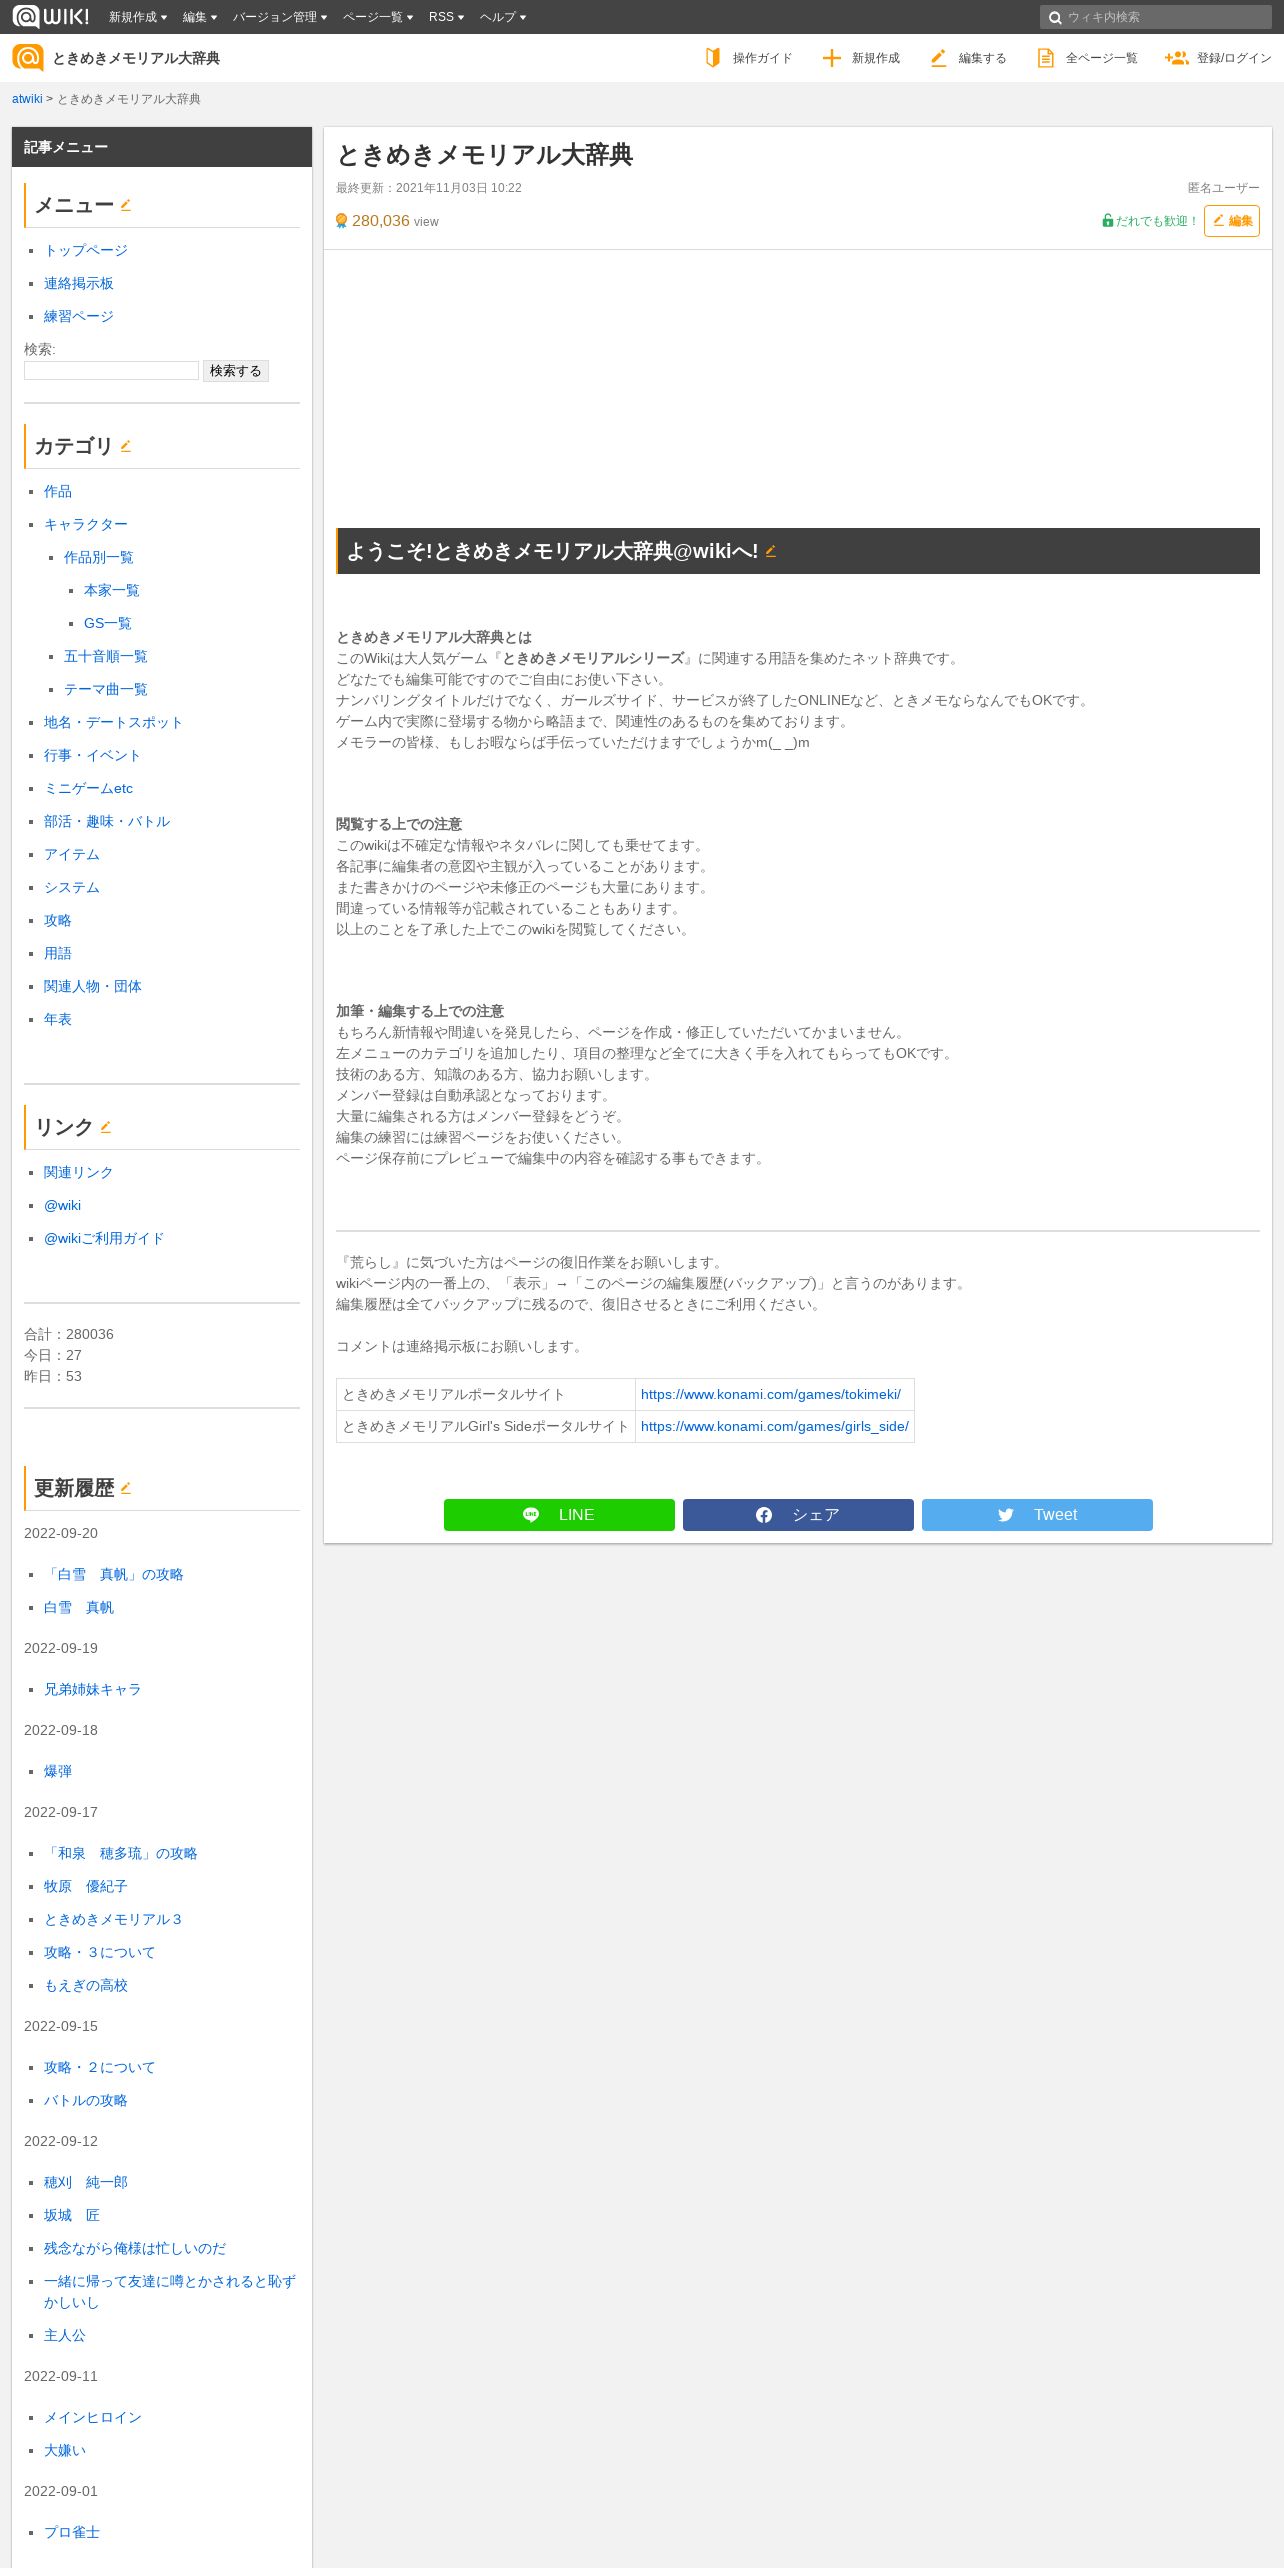Open @wikiご利用ガイド link
Screen dimensions: 1284x2568
click(x=104, y=1238)
